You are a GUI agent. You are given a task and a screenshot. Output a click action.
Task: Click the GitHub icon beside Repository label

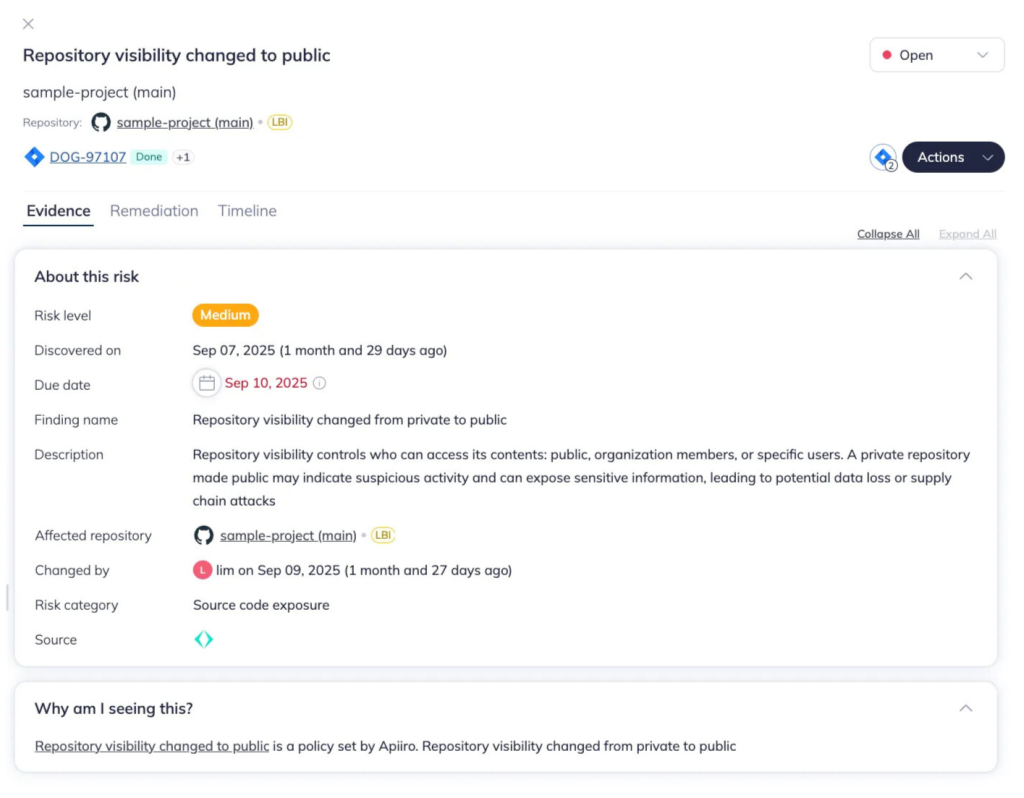101,122
